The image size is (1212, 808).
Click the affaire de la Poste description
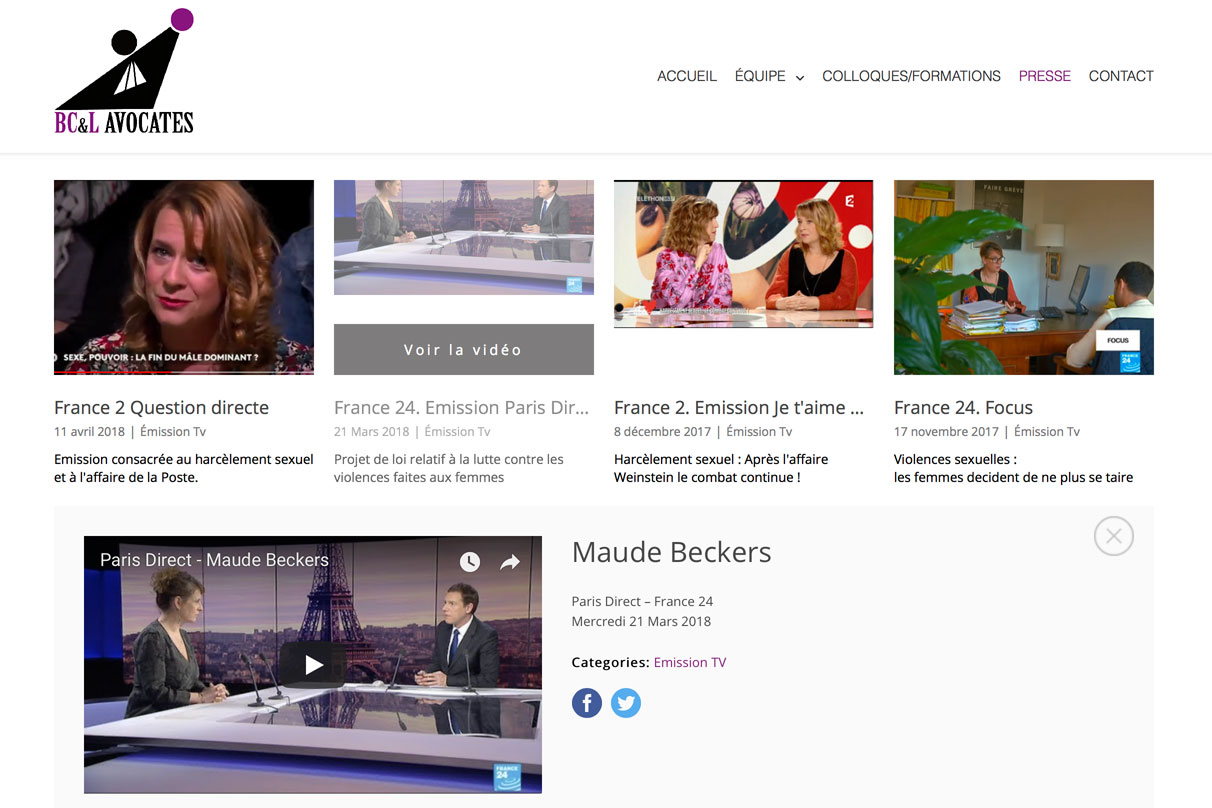point(184,468)
